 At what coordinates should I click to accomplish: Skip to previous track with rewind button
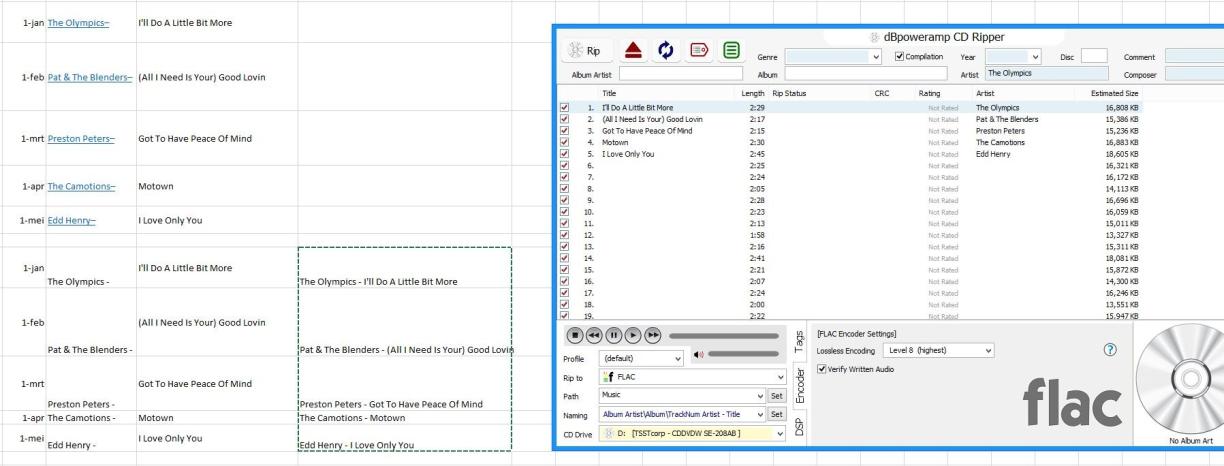tap(593, 335)
